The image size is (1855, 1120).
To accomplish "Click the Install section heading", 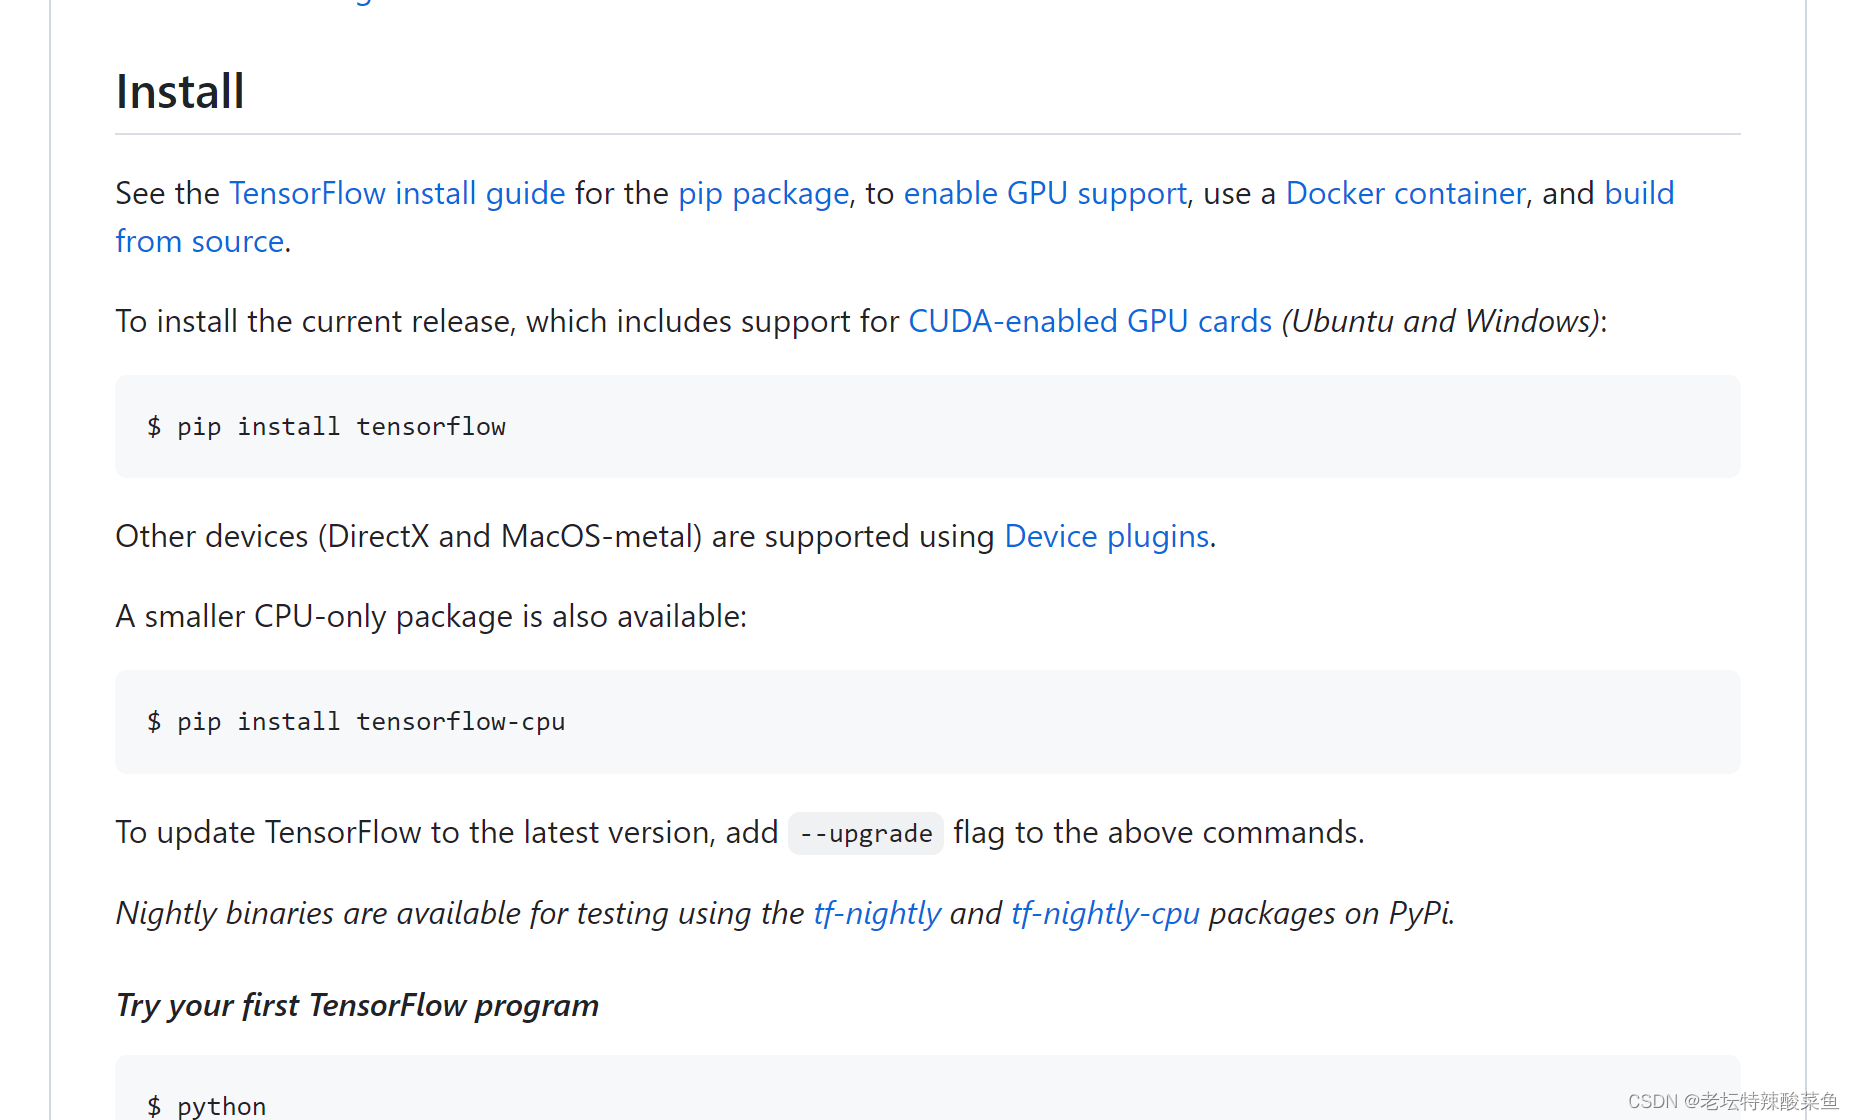I will click(180, 92).
